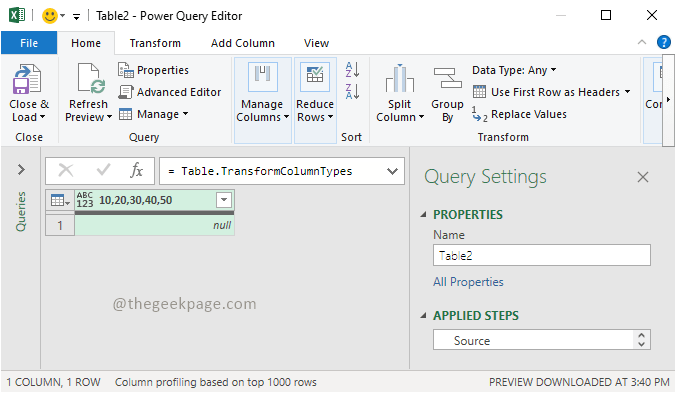Click the Group By icon

coord(448,78)
